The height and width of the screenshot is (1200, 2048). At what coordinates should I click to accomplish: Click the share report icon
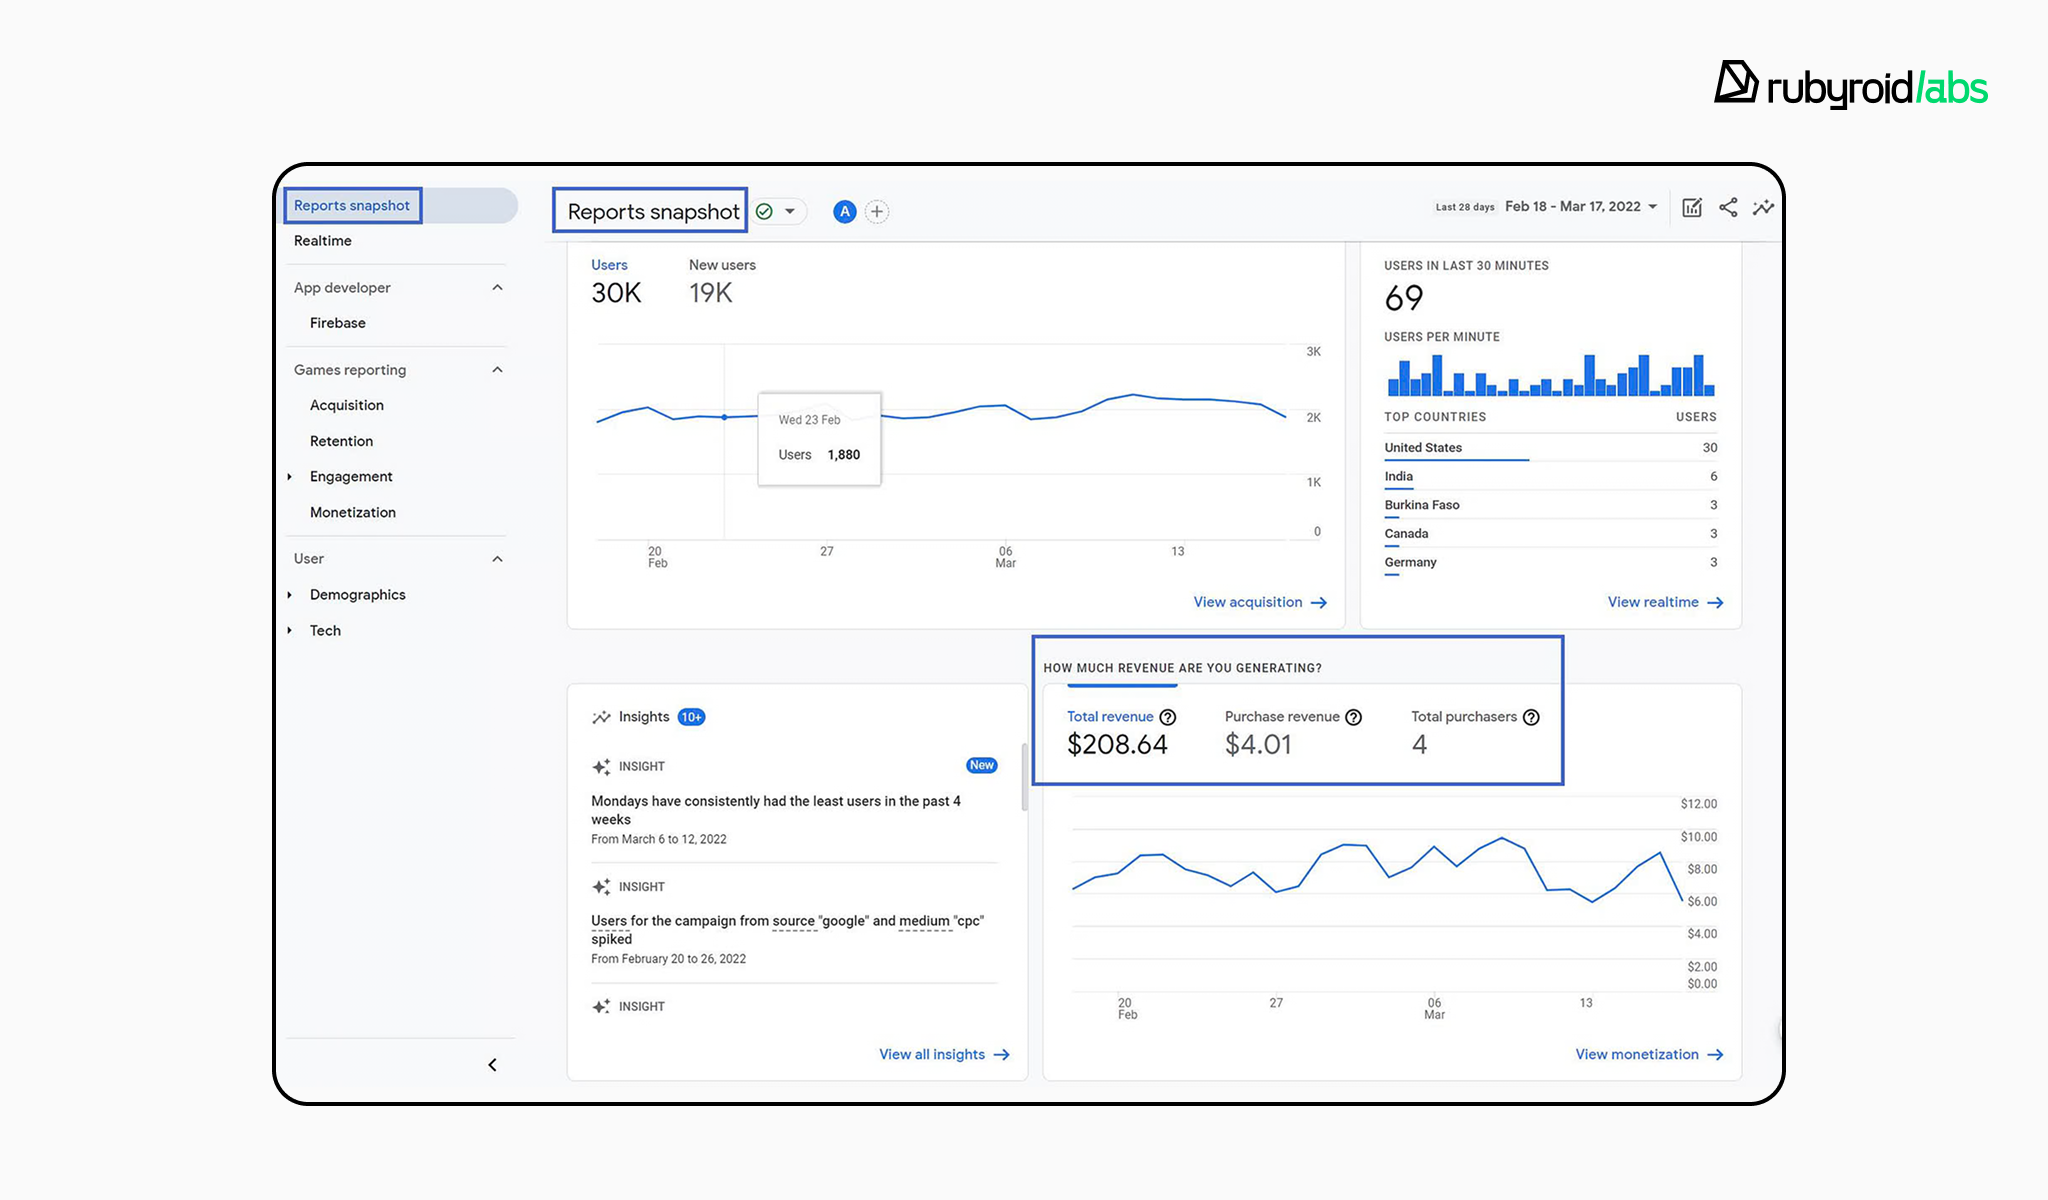1728,207
